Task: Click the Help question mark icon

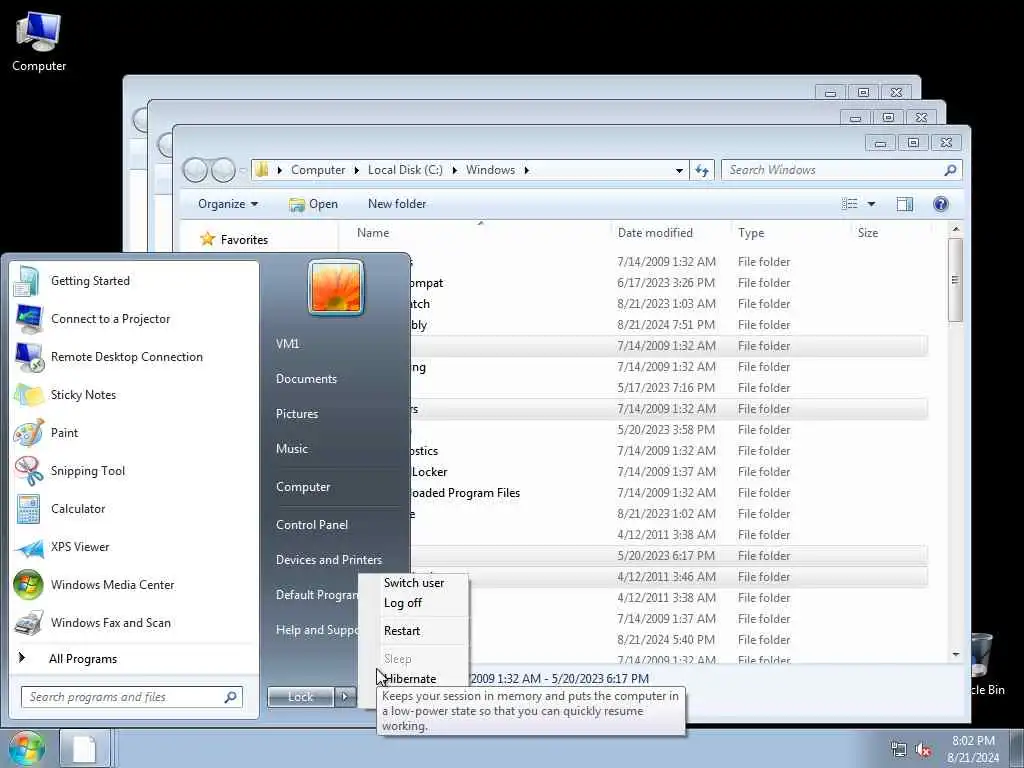Action: 940,204
